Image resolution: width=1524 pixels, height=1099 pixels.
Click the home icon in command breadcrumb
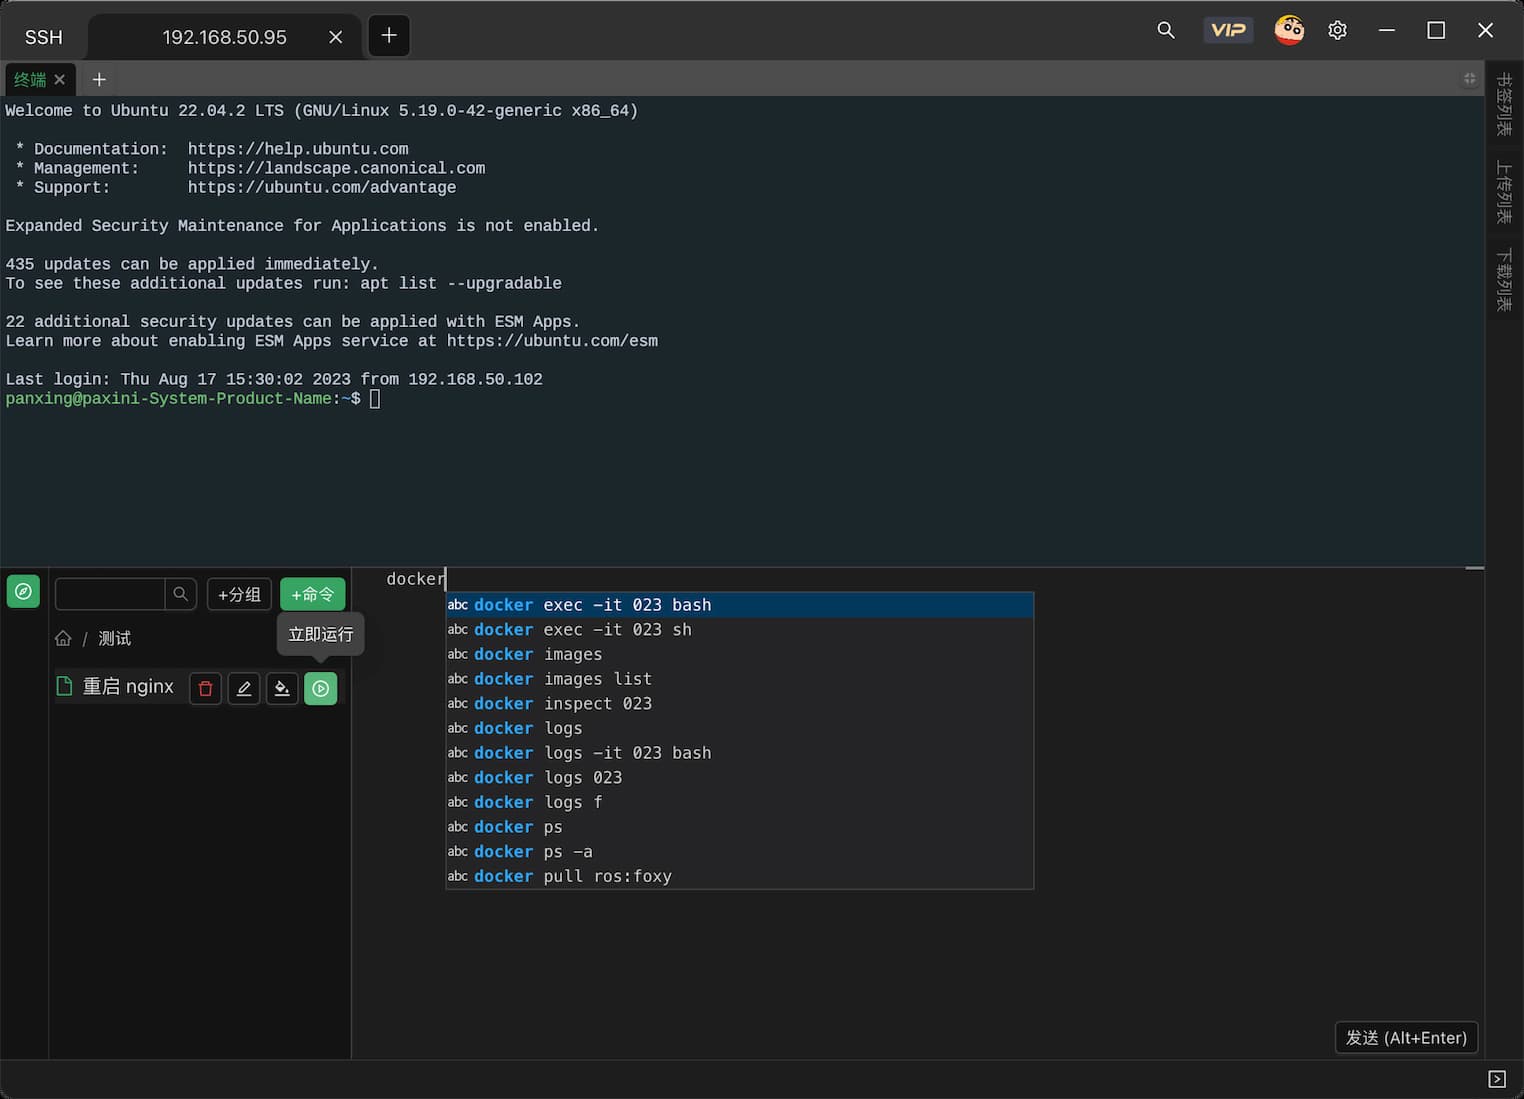tap(63, 638)
